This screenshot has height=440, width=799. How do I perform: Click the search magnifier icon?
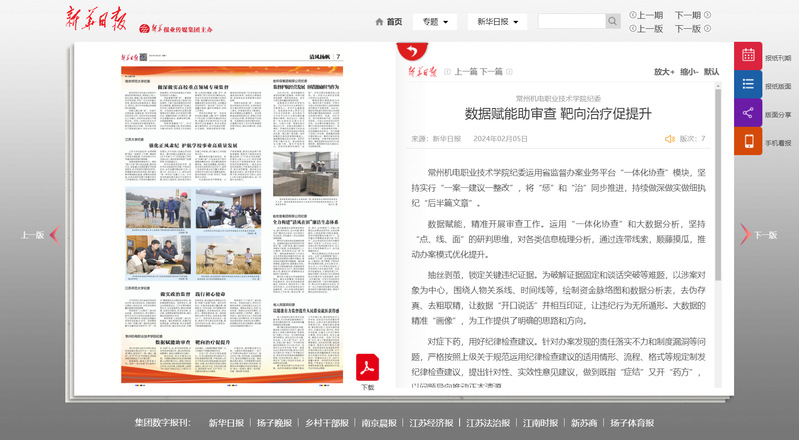[x=612, y=21]
